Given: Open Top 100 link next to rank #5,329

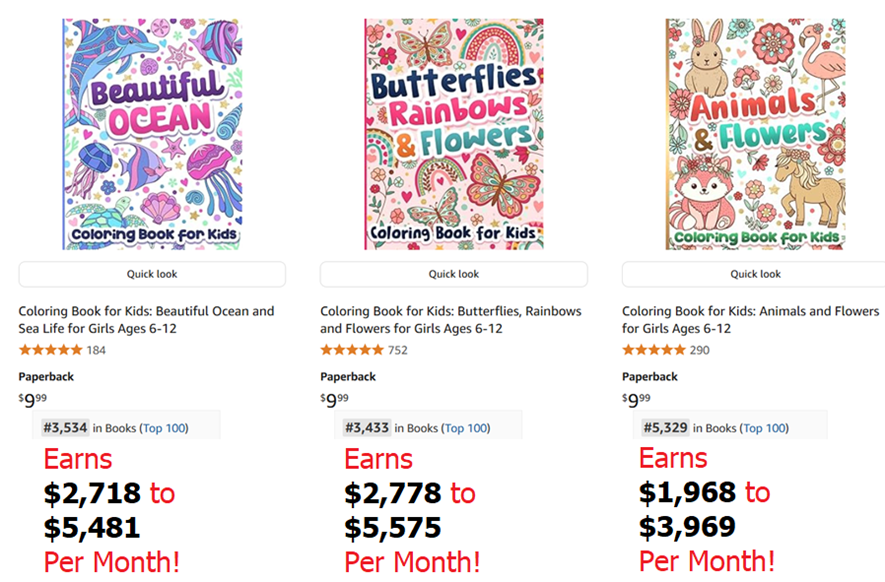Looking at the screenshot, I should pyautogui.click(x=764, y=428).
